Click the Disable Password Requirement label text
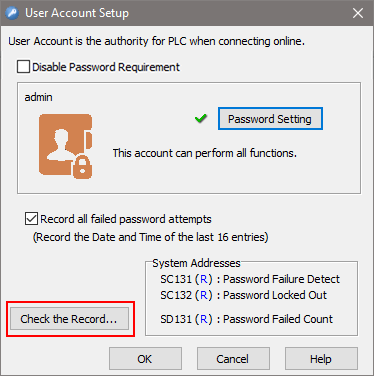374x376 pixels. pyautogui.click(x=106, y=67)
